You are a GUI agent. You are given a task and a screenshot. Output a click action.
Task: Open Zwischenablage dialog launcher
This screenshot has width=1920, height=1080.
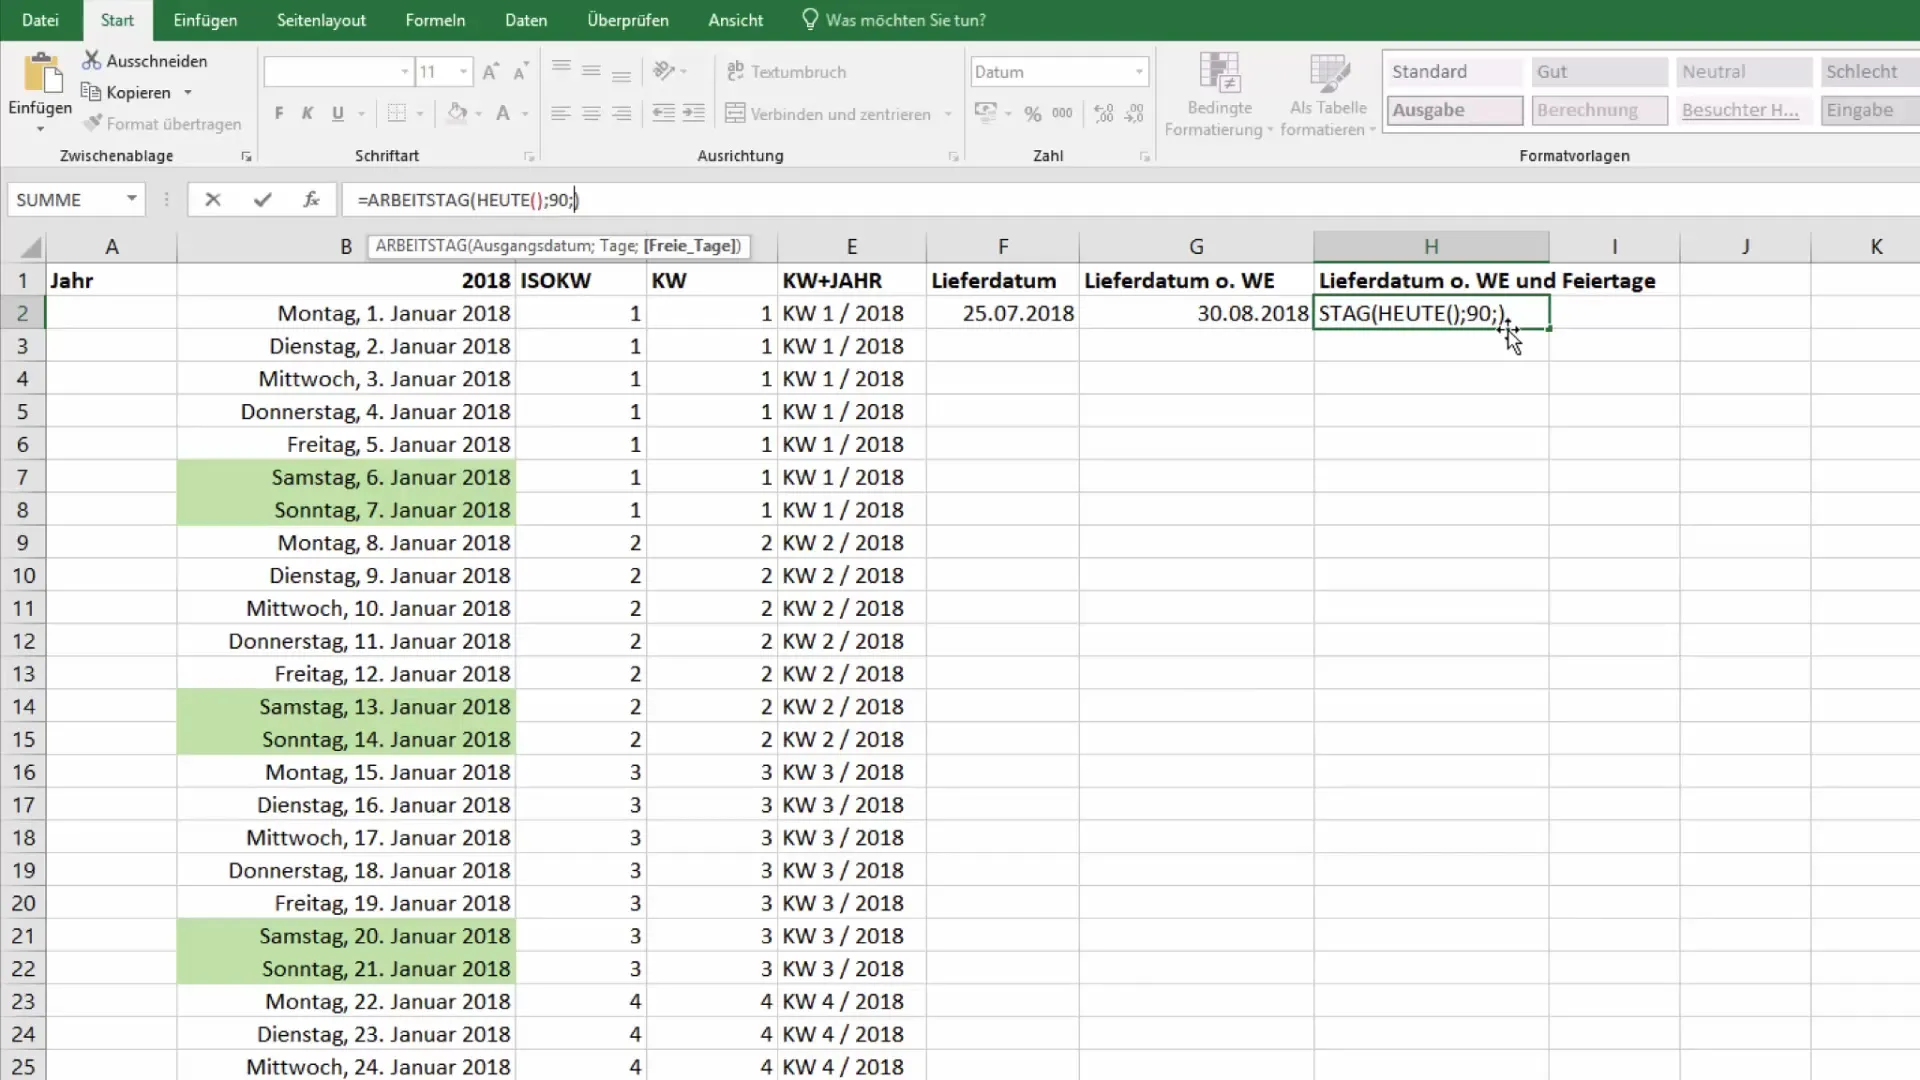246,156
